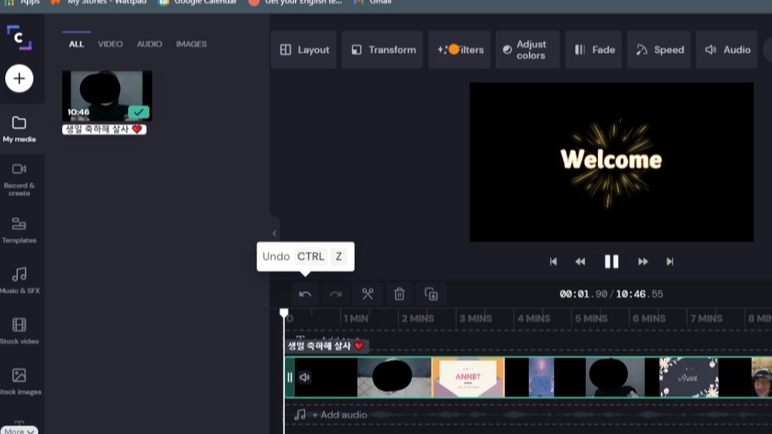Click the playhead marker on timeline
This screenshot has height=434, width=772.
pyautogui.click(x=284, y=313)
